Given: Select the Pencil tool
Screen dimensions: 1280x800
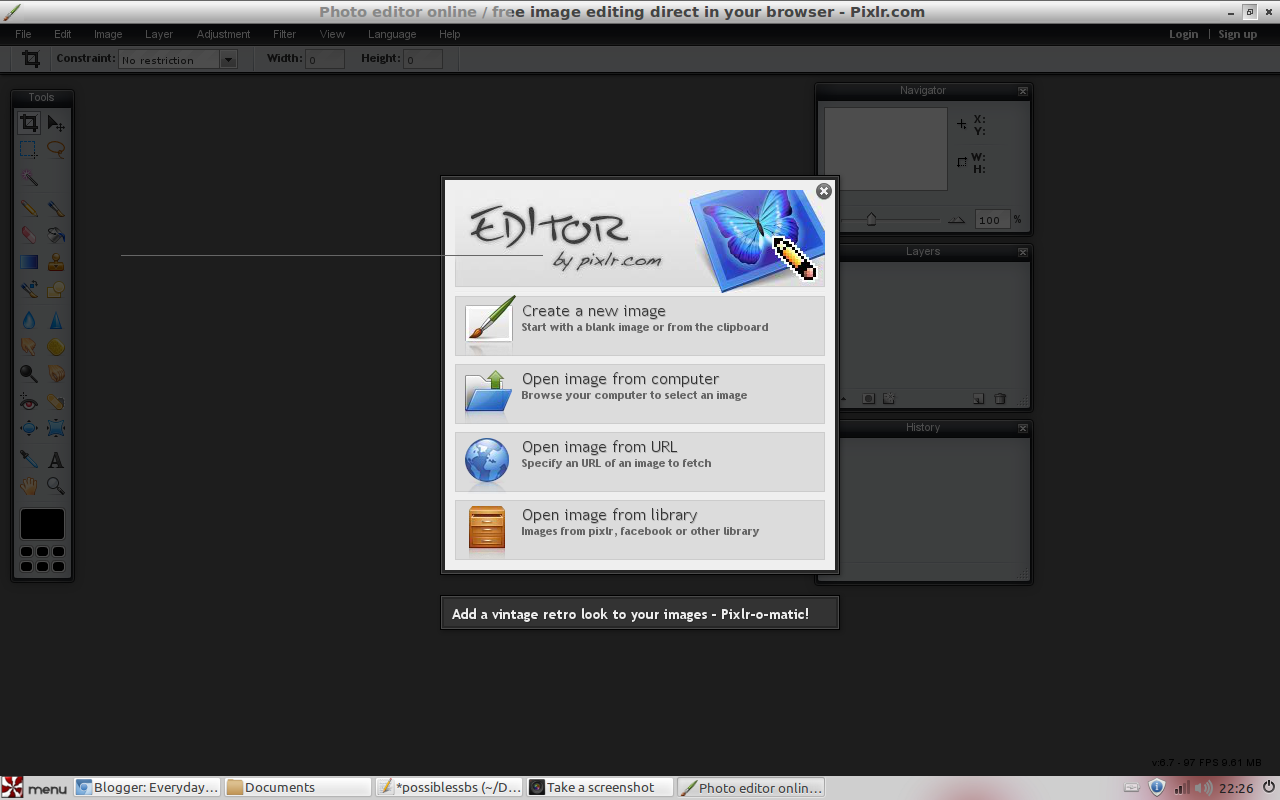Looking at the screenshot, I should 29,209.
